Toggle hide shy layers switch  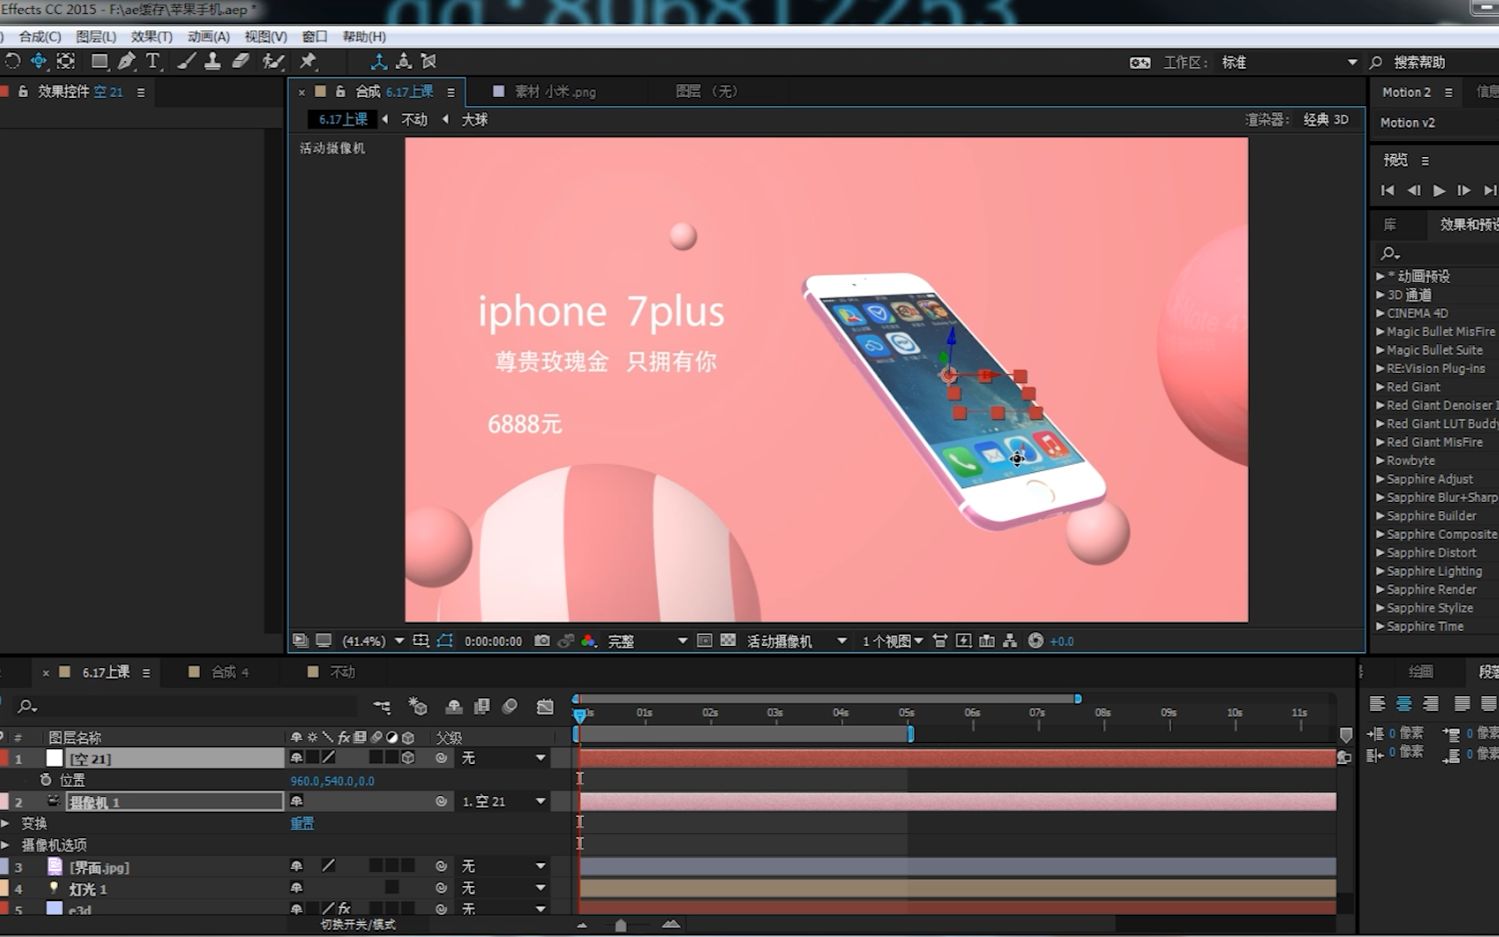[x=454, y=706]
